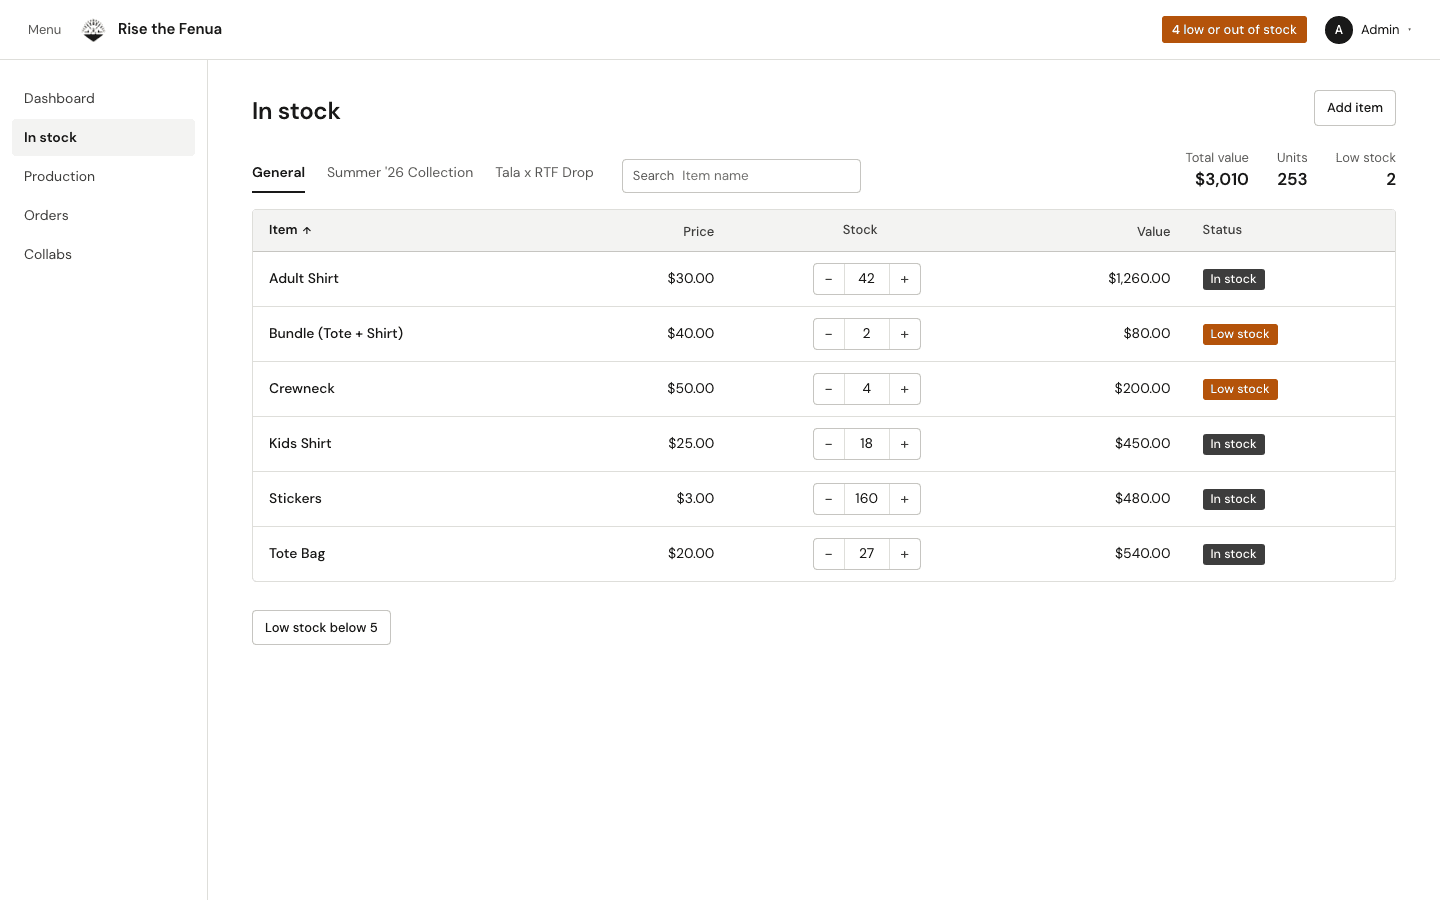Click the Price column header

click(x=698, y=231)
